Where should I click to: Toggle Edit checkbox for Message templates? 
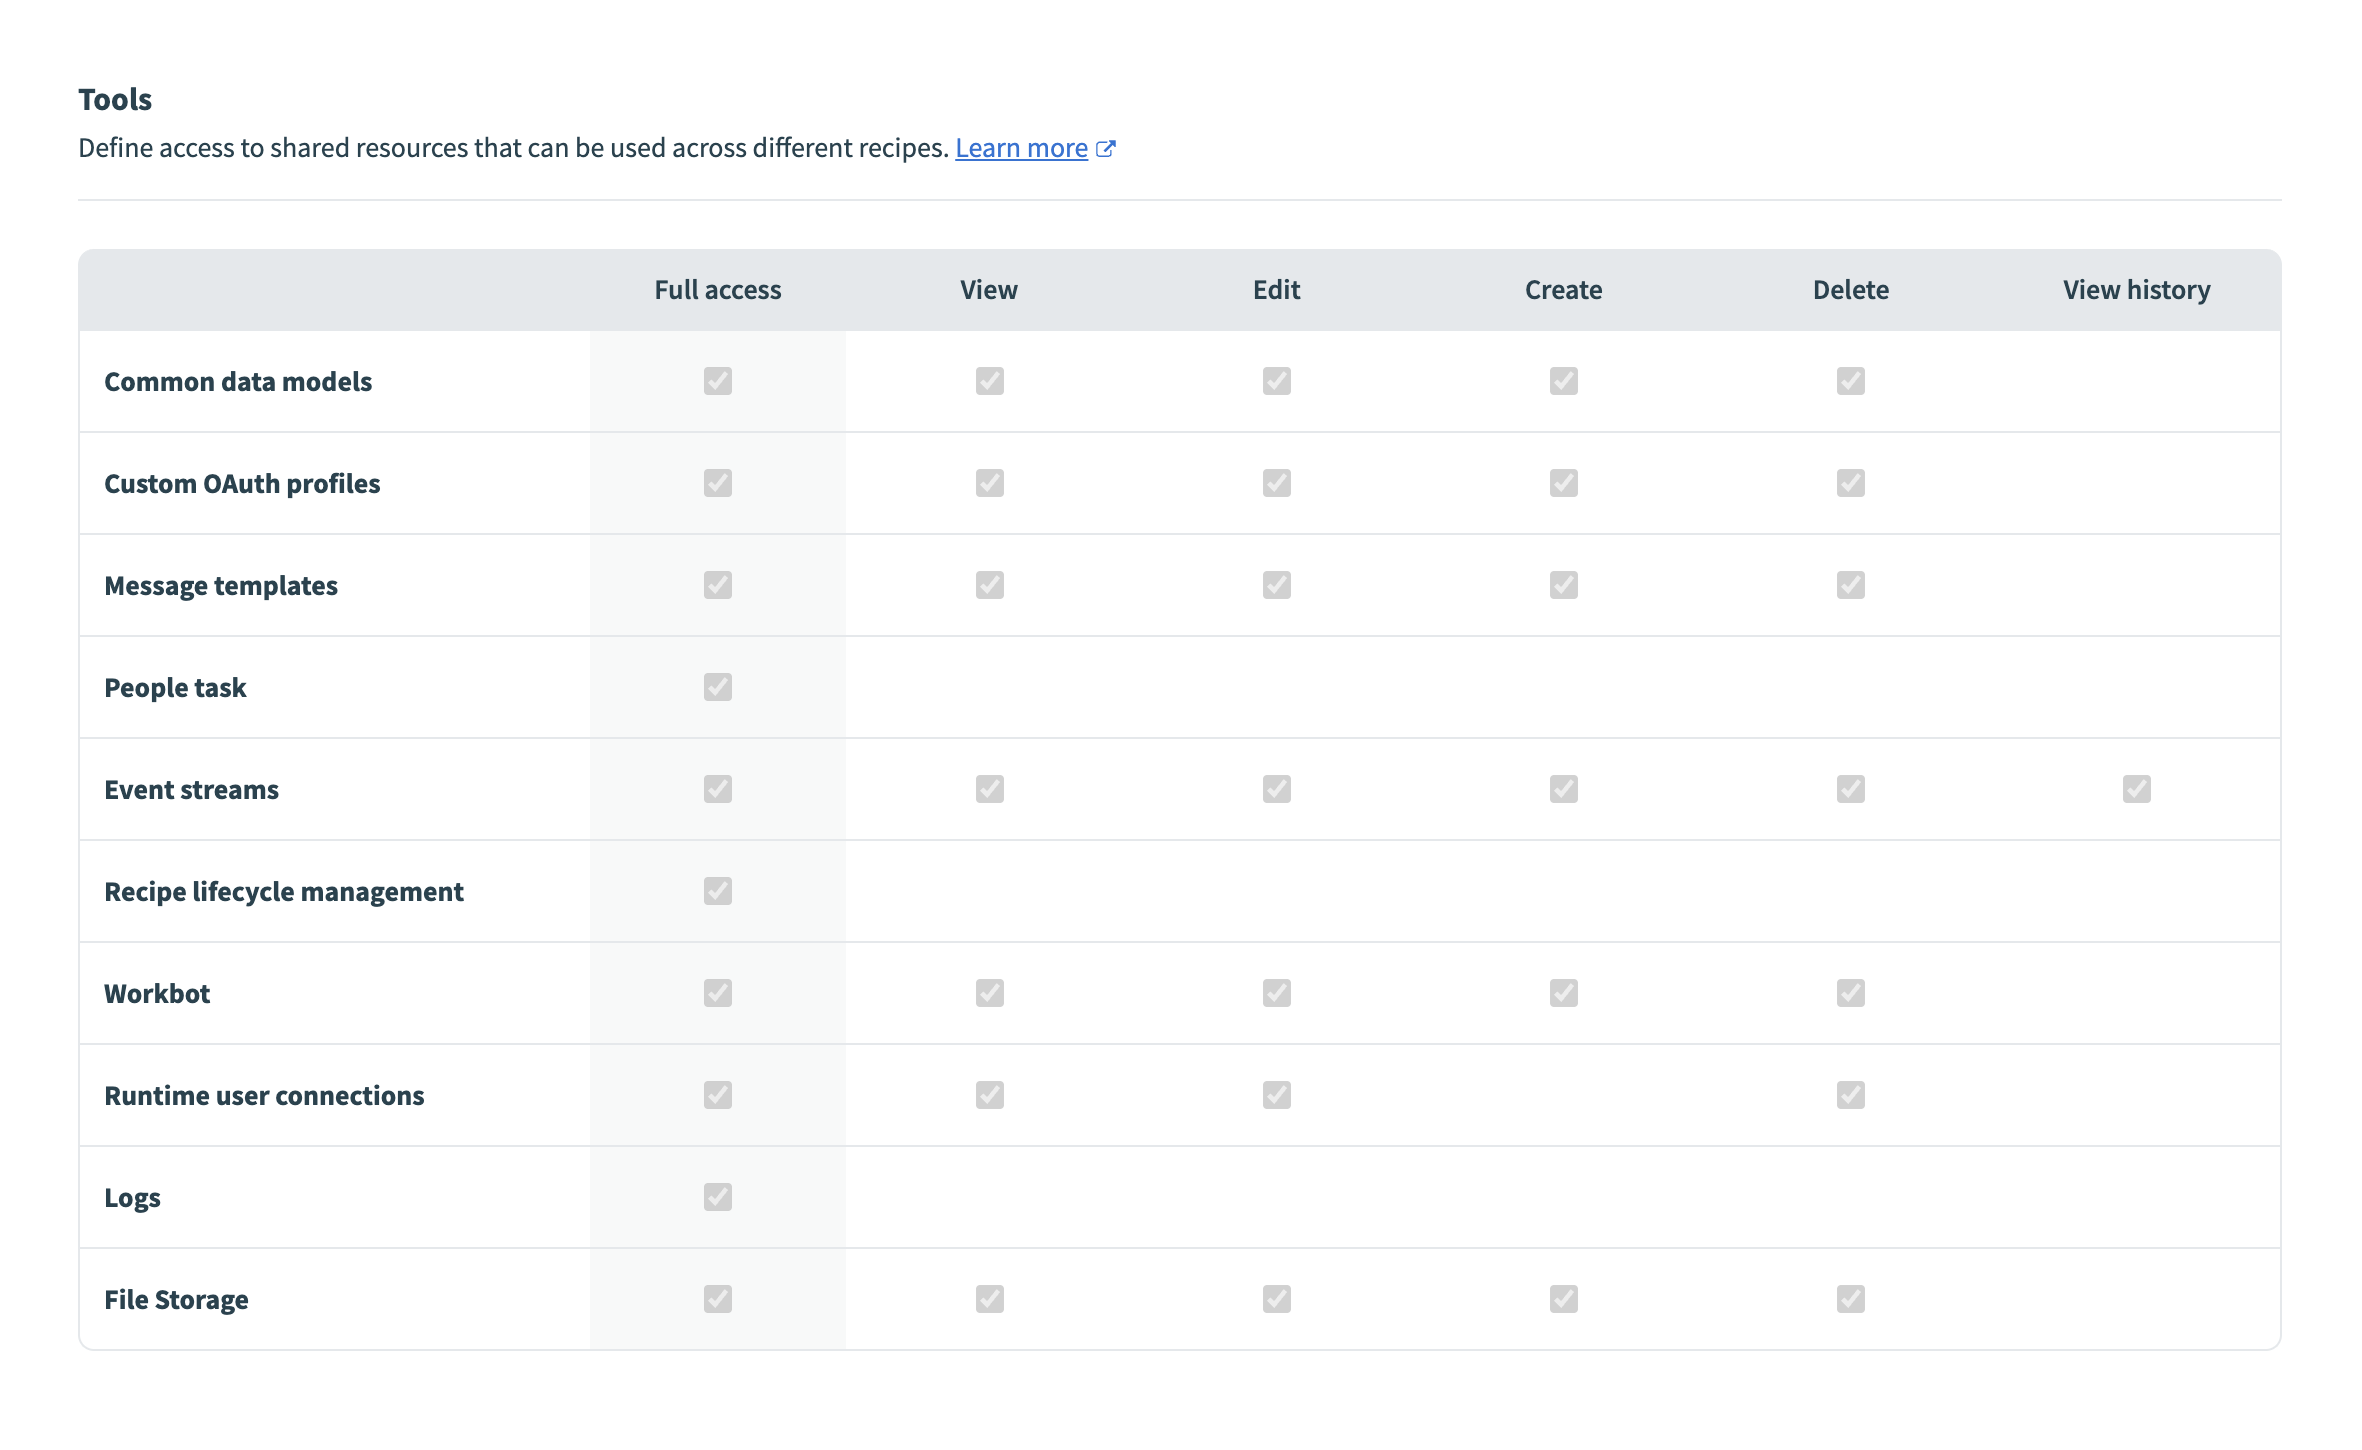1276,585
